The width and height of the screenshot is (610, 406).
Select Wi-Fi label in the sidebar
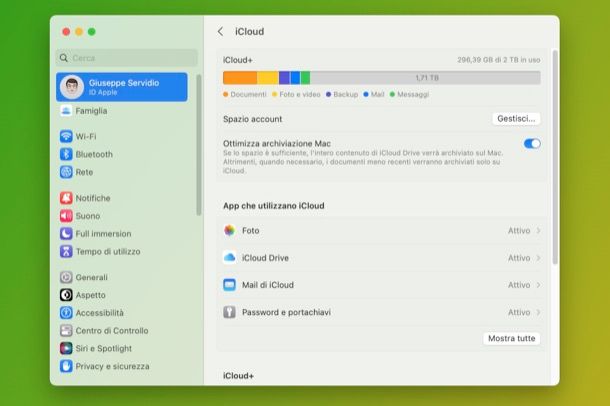[x=86, y=136]
